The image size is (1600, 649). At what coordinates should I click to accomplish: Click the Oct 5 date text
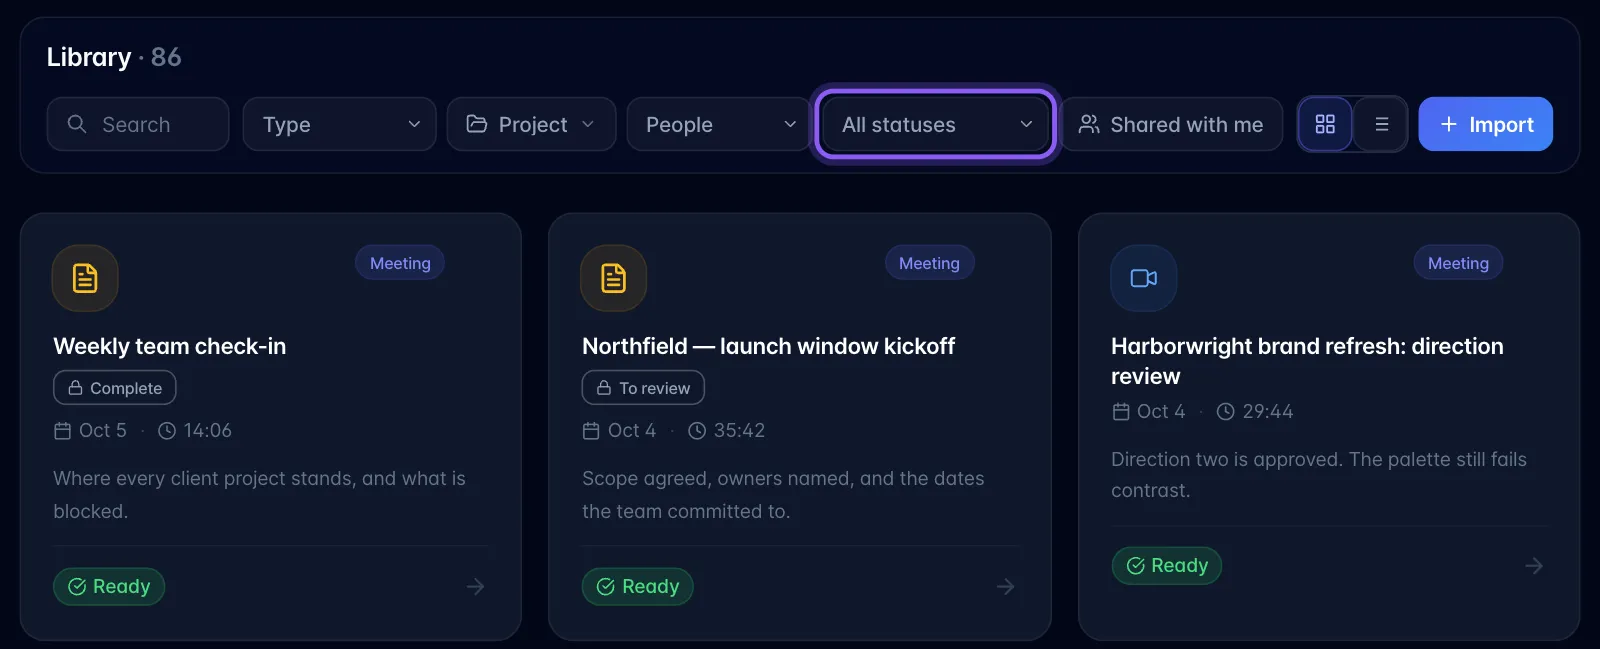(103, 430)
